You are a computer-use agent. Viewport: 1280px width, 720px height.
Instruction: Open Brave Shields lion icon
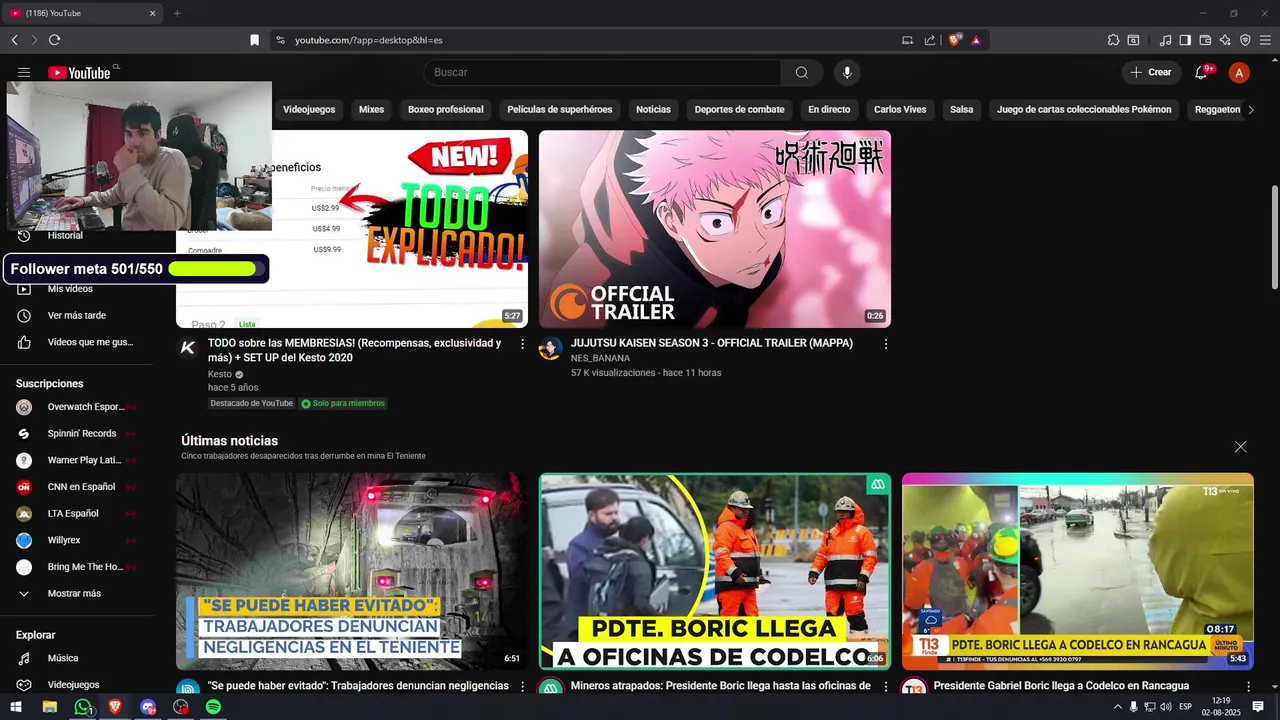click(x=955, y=40)
